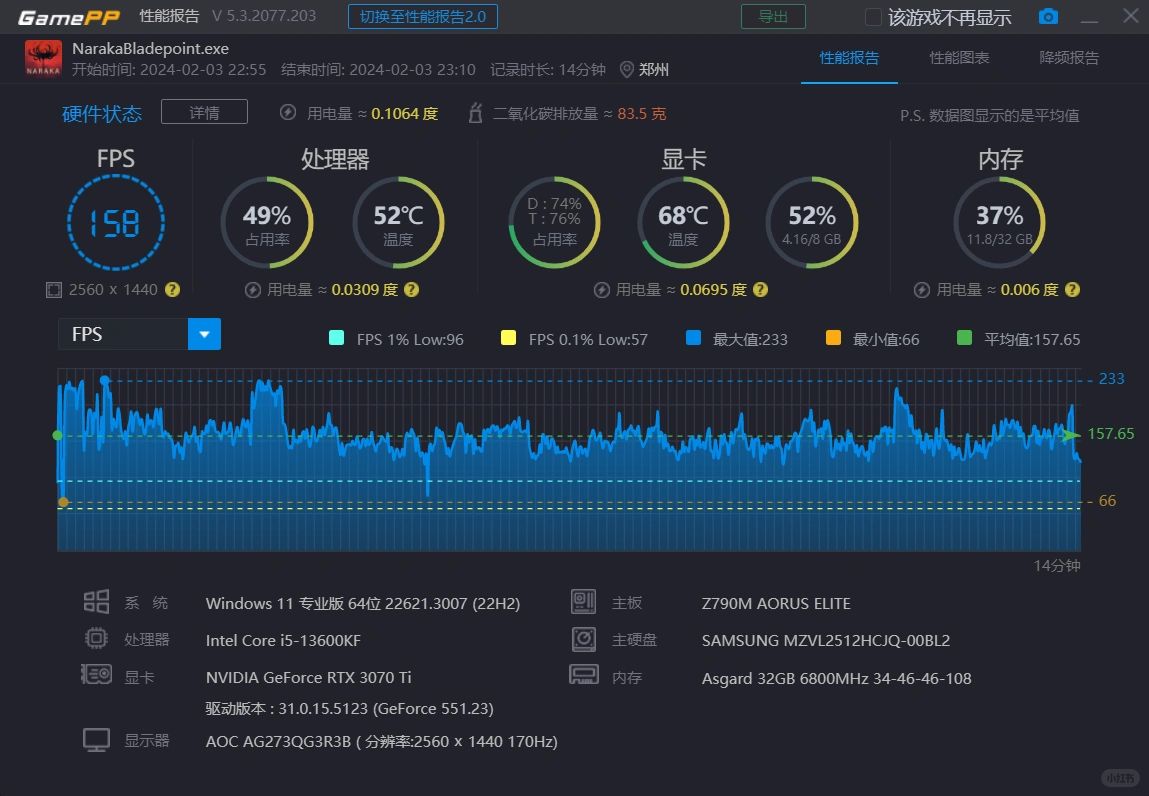Open the 详情 hardware details button
The image size is (1149, 796).
(204, 112)
